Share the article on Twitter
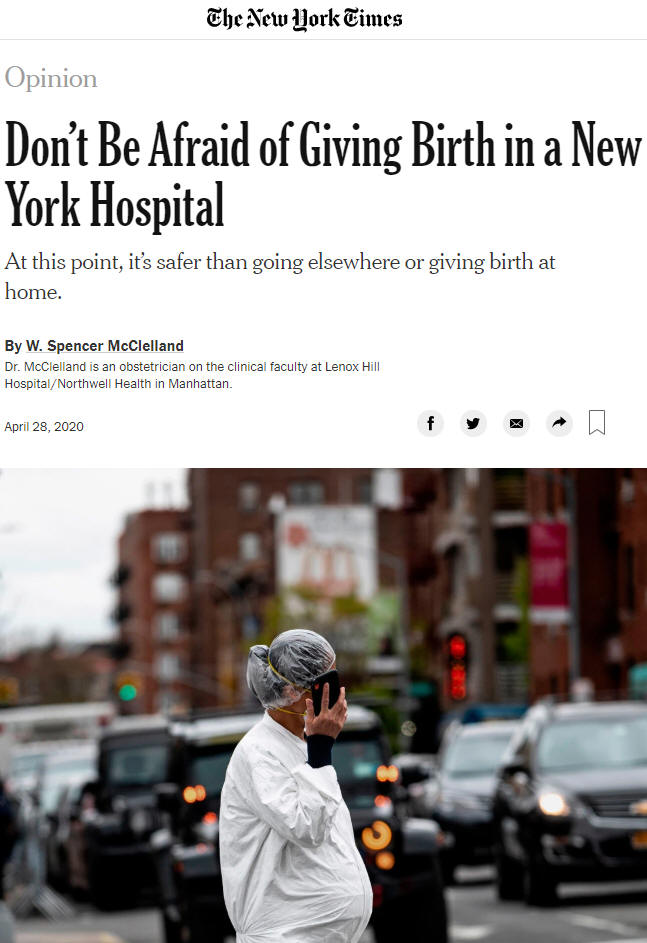The height and width of the screenshot is (943, 647). [x=473, y=423]
